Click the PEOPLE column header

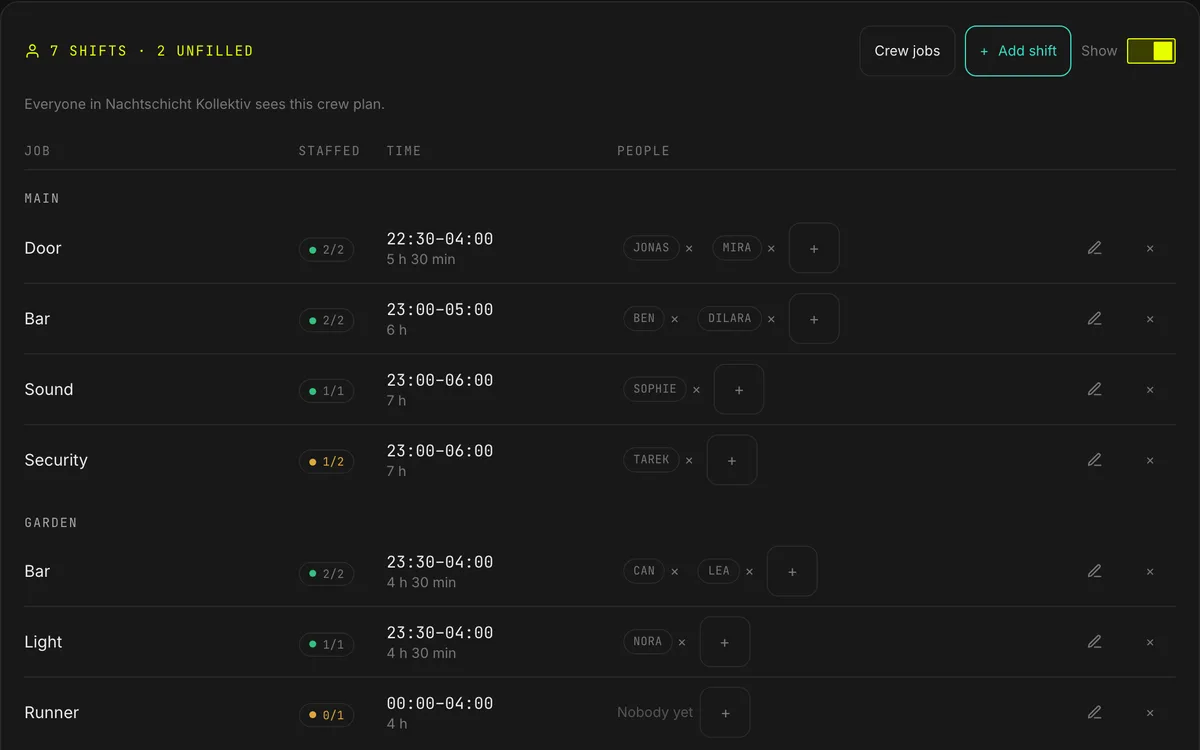[x=643, y=151]
